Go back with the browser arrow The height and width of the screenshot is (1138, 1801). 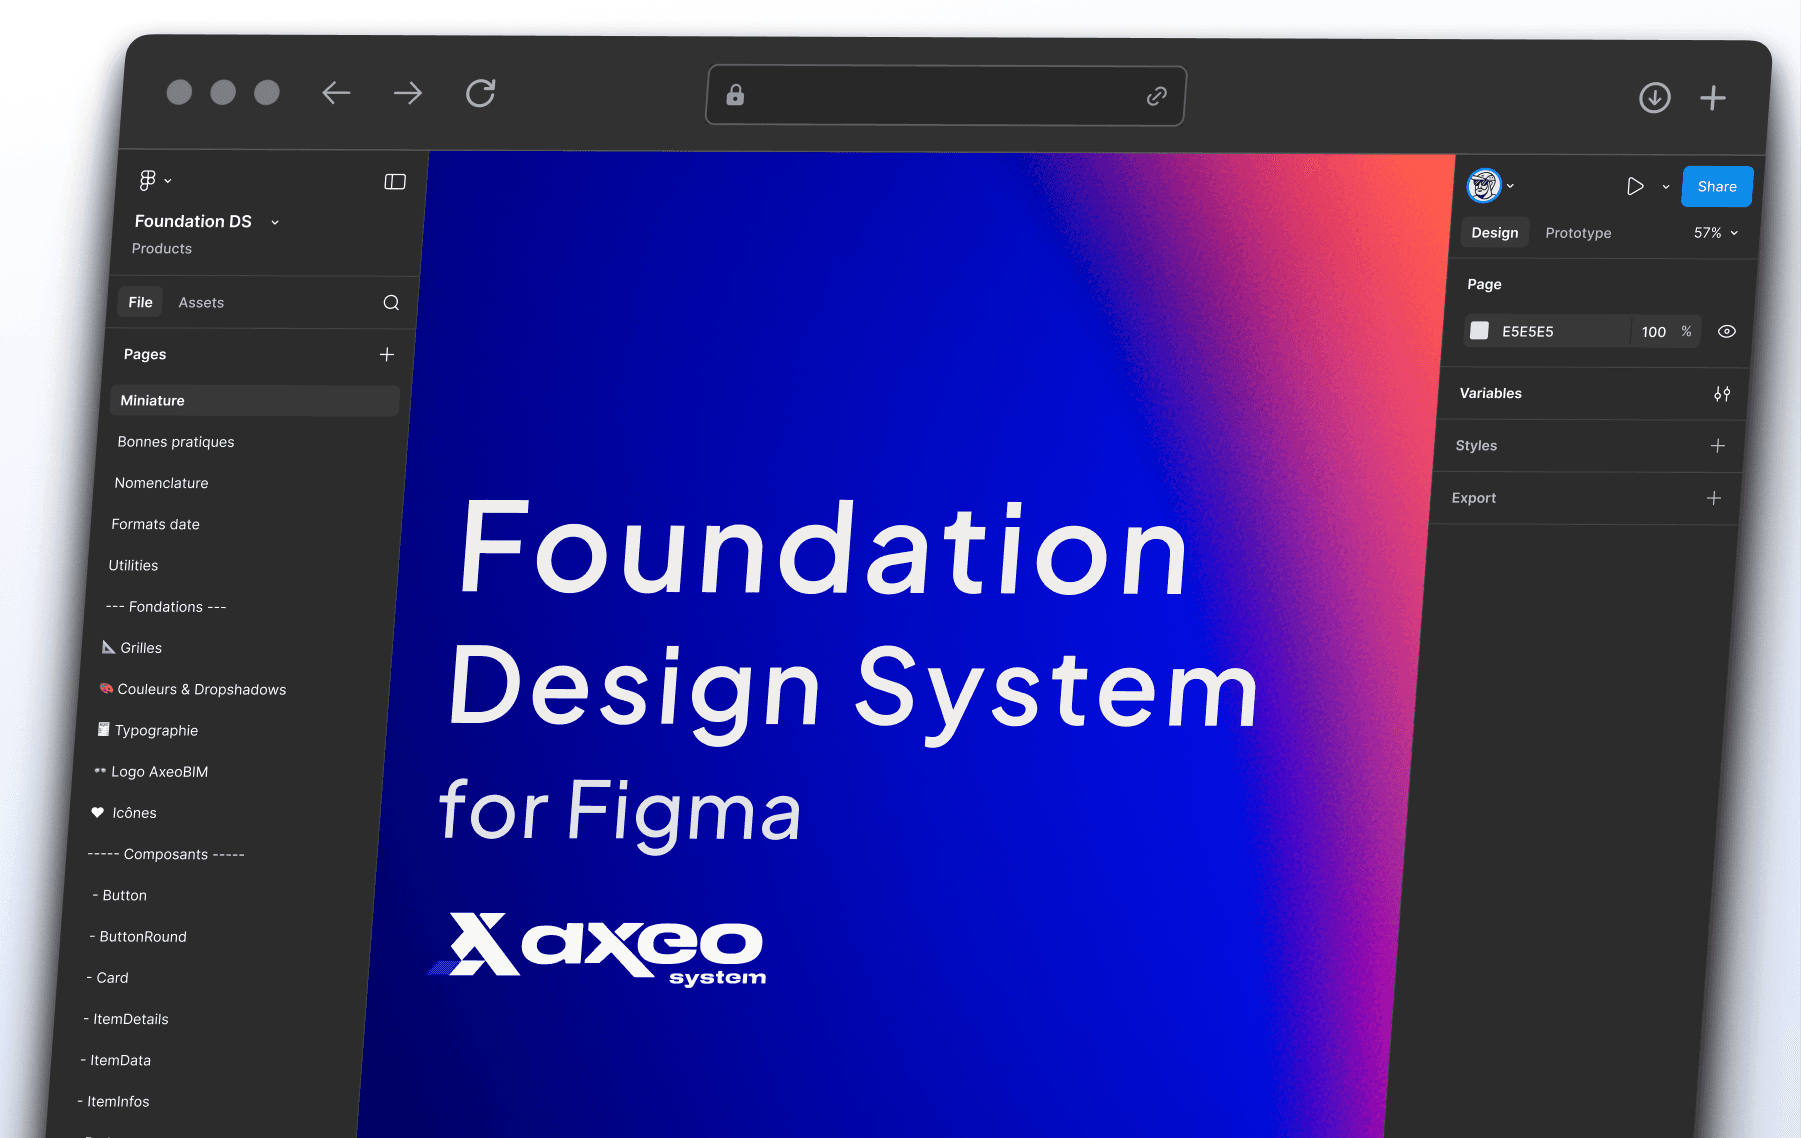click(336, 93)
